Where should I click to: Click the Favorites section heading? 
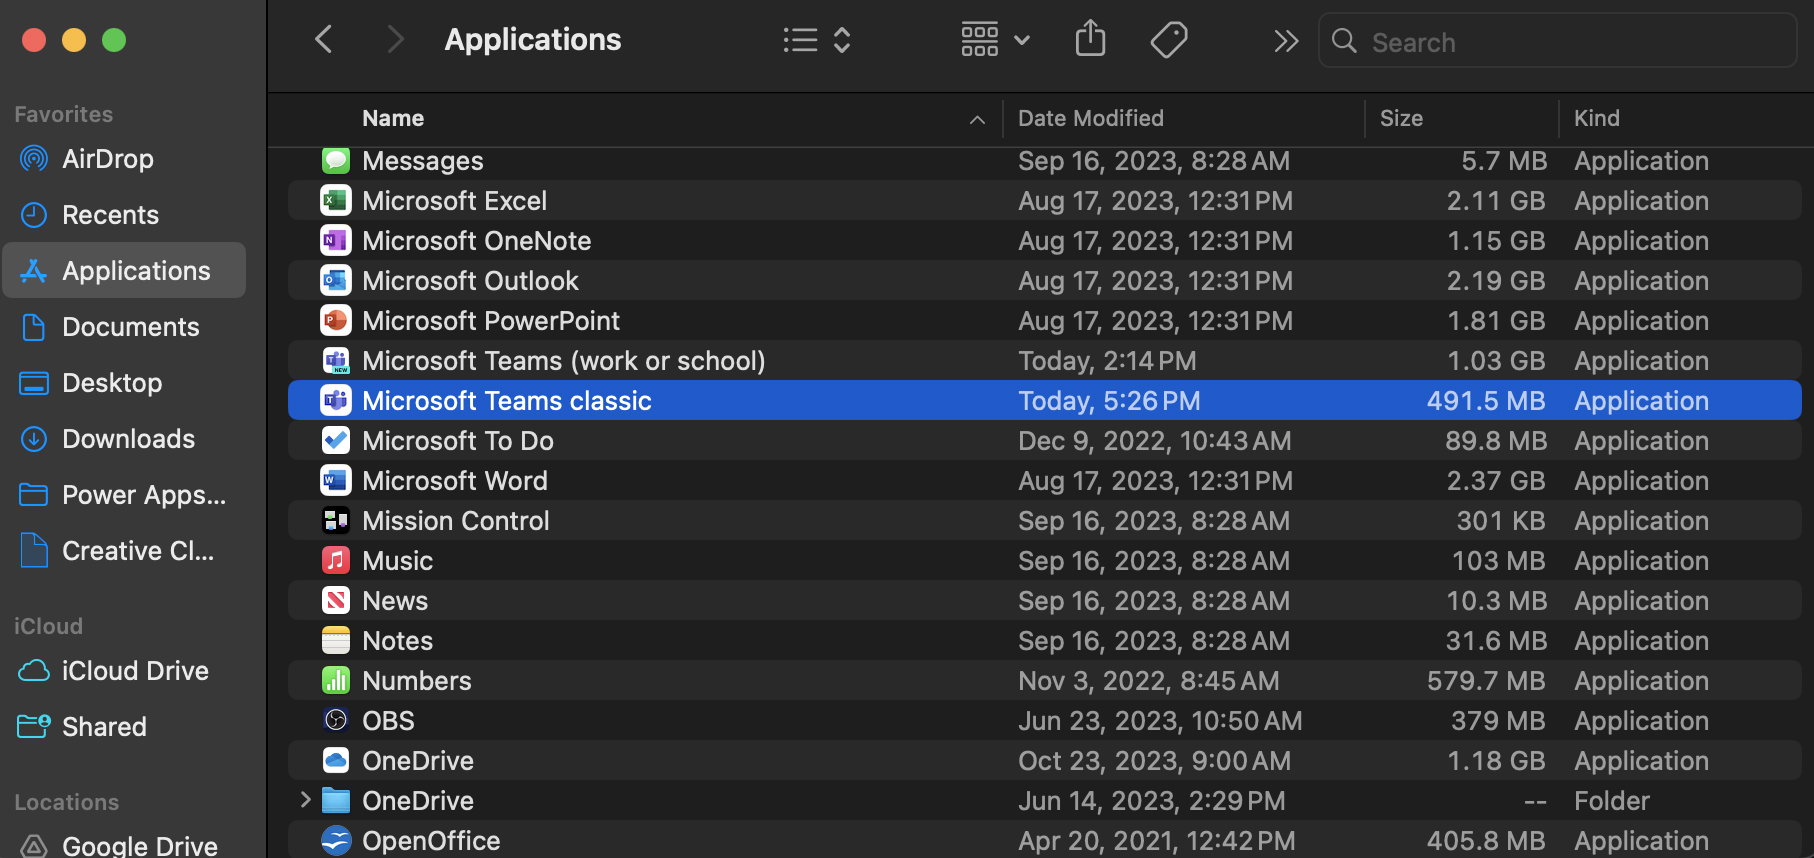[63, 114]
